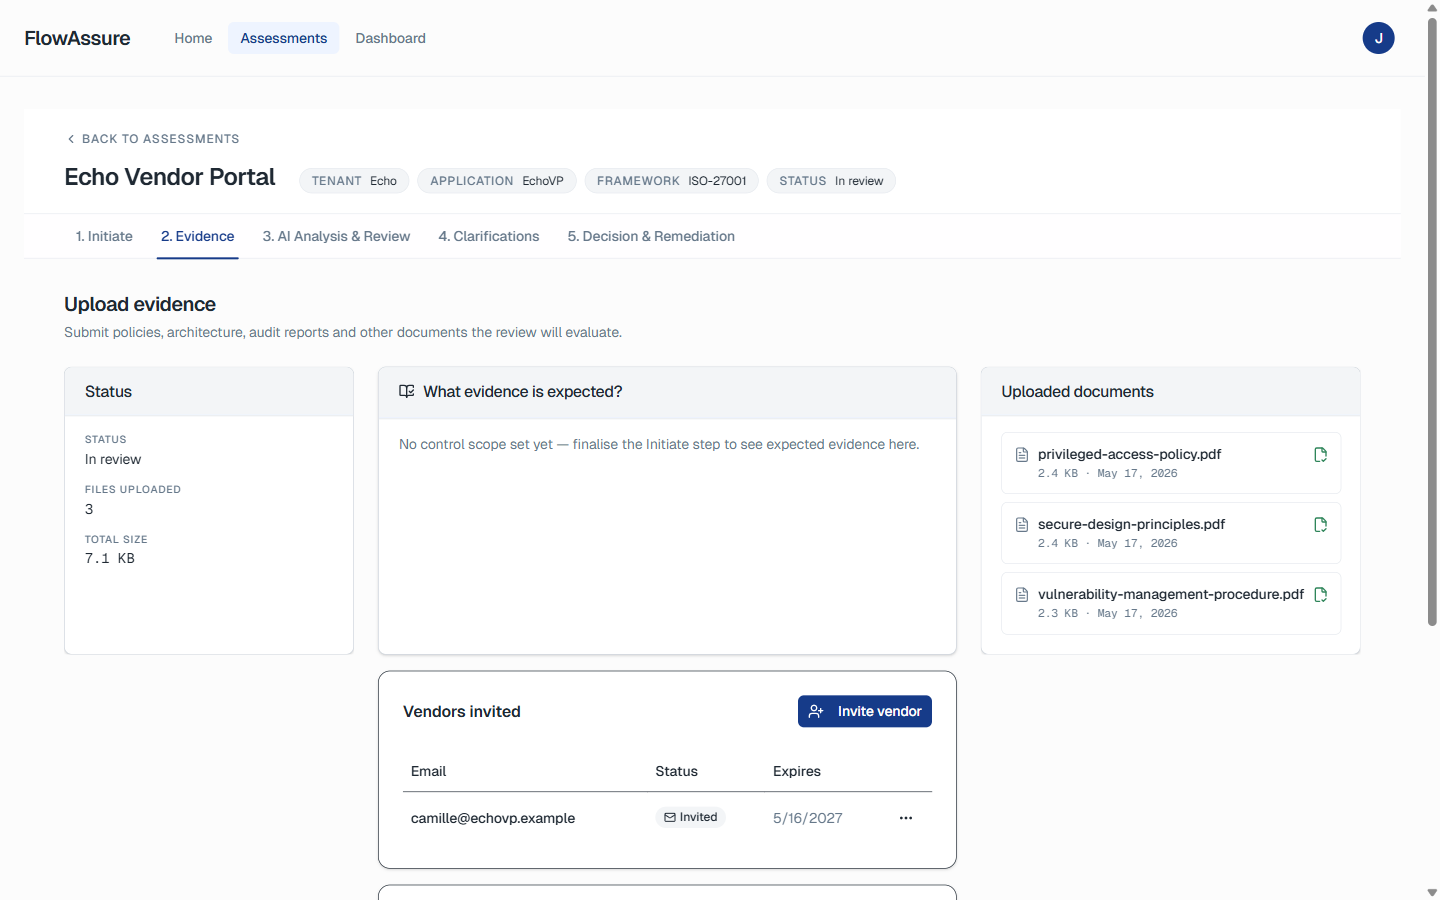The height and width of the screenshot is (900, 1440).
Task: Click the Files Uploaded count 3
Action: 89,509
